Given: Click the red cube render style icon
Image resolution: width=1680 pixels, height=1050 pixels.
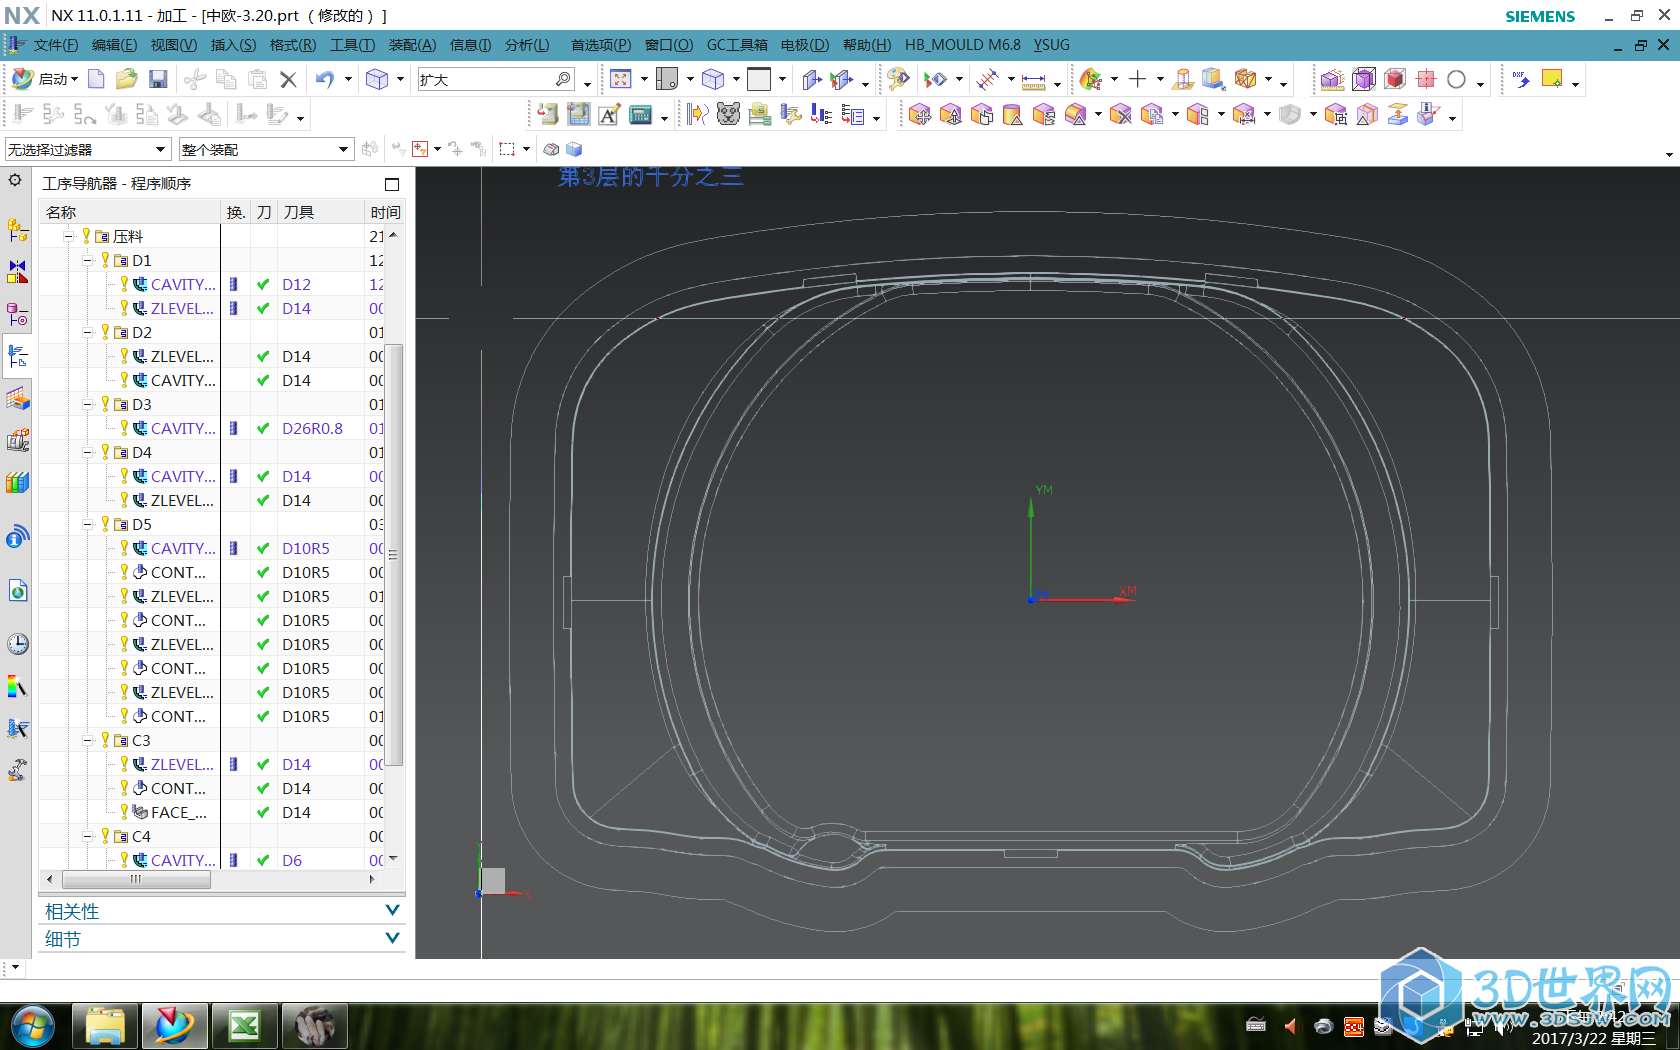Looking at the screenshot, I should click(1395, 79).
